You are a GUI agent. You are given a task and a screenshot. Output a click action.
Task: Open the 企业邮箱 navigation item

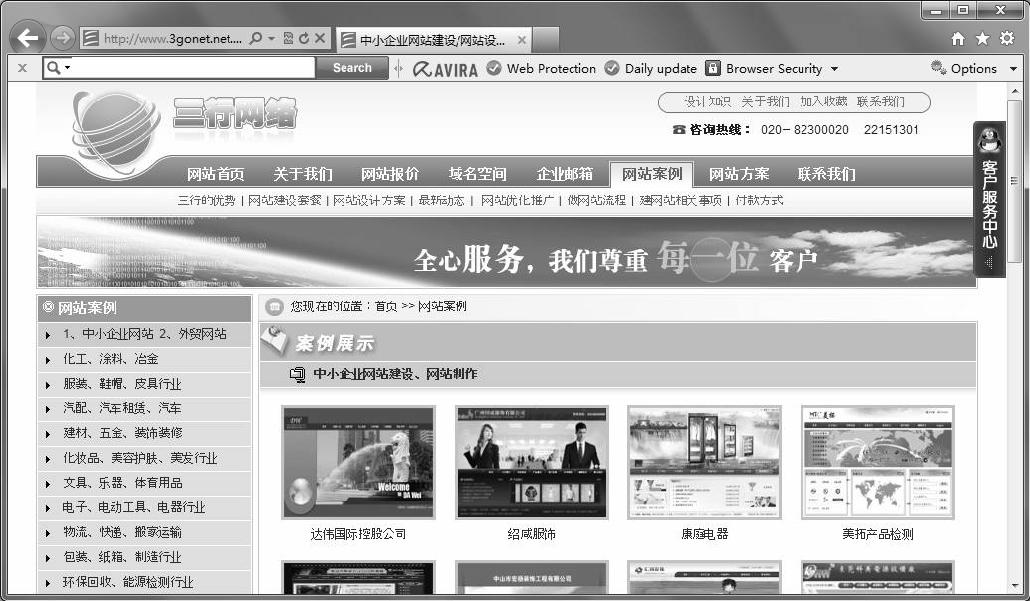[564, 174]
